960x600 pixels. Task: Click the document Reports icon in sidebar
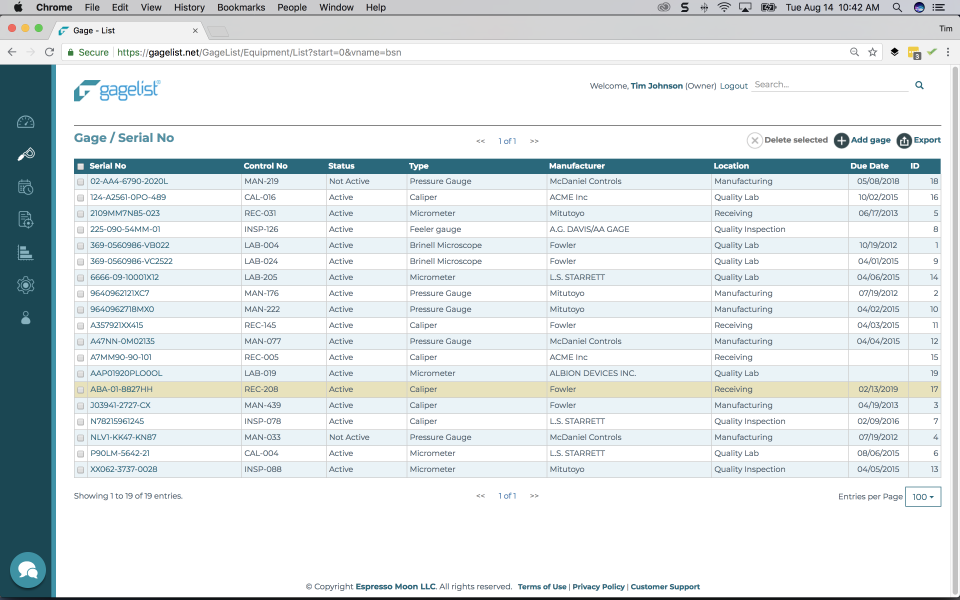(26, 220)
